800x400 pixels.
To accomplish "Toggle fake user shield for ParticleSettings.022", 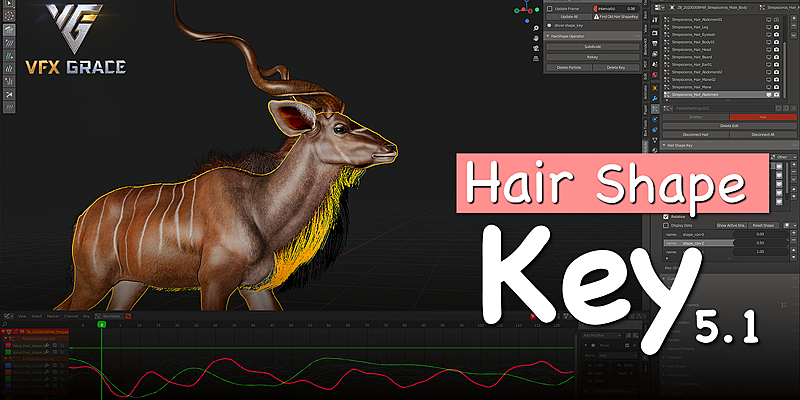I will (x=778, y=109).
